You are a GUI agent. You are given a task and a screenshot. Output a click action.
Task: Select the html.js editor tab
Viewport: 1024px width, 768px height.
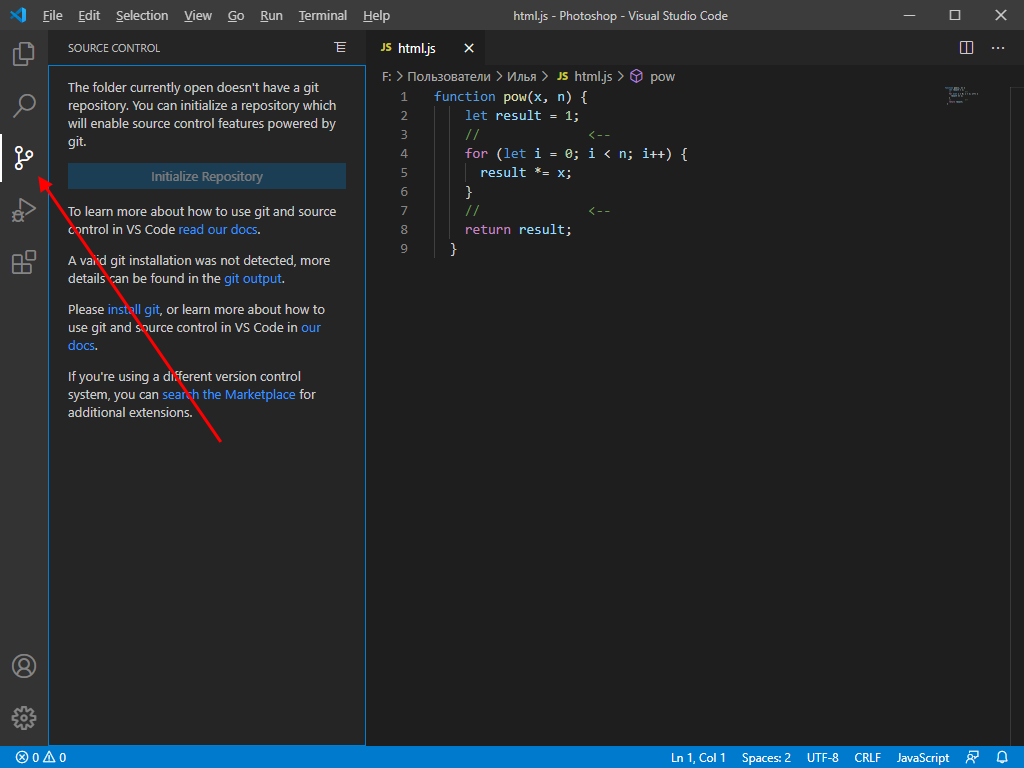point(416,47)
